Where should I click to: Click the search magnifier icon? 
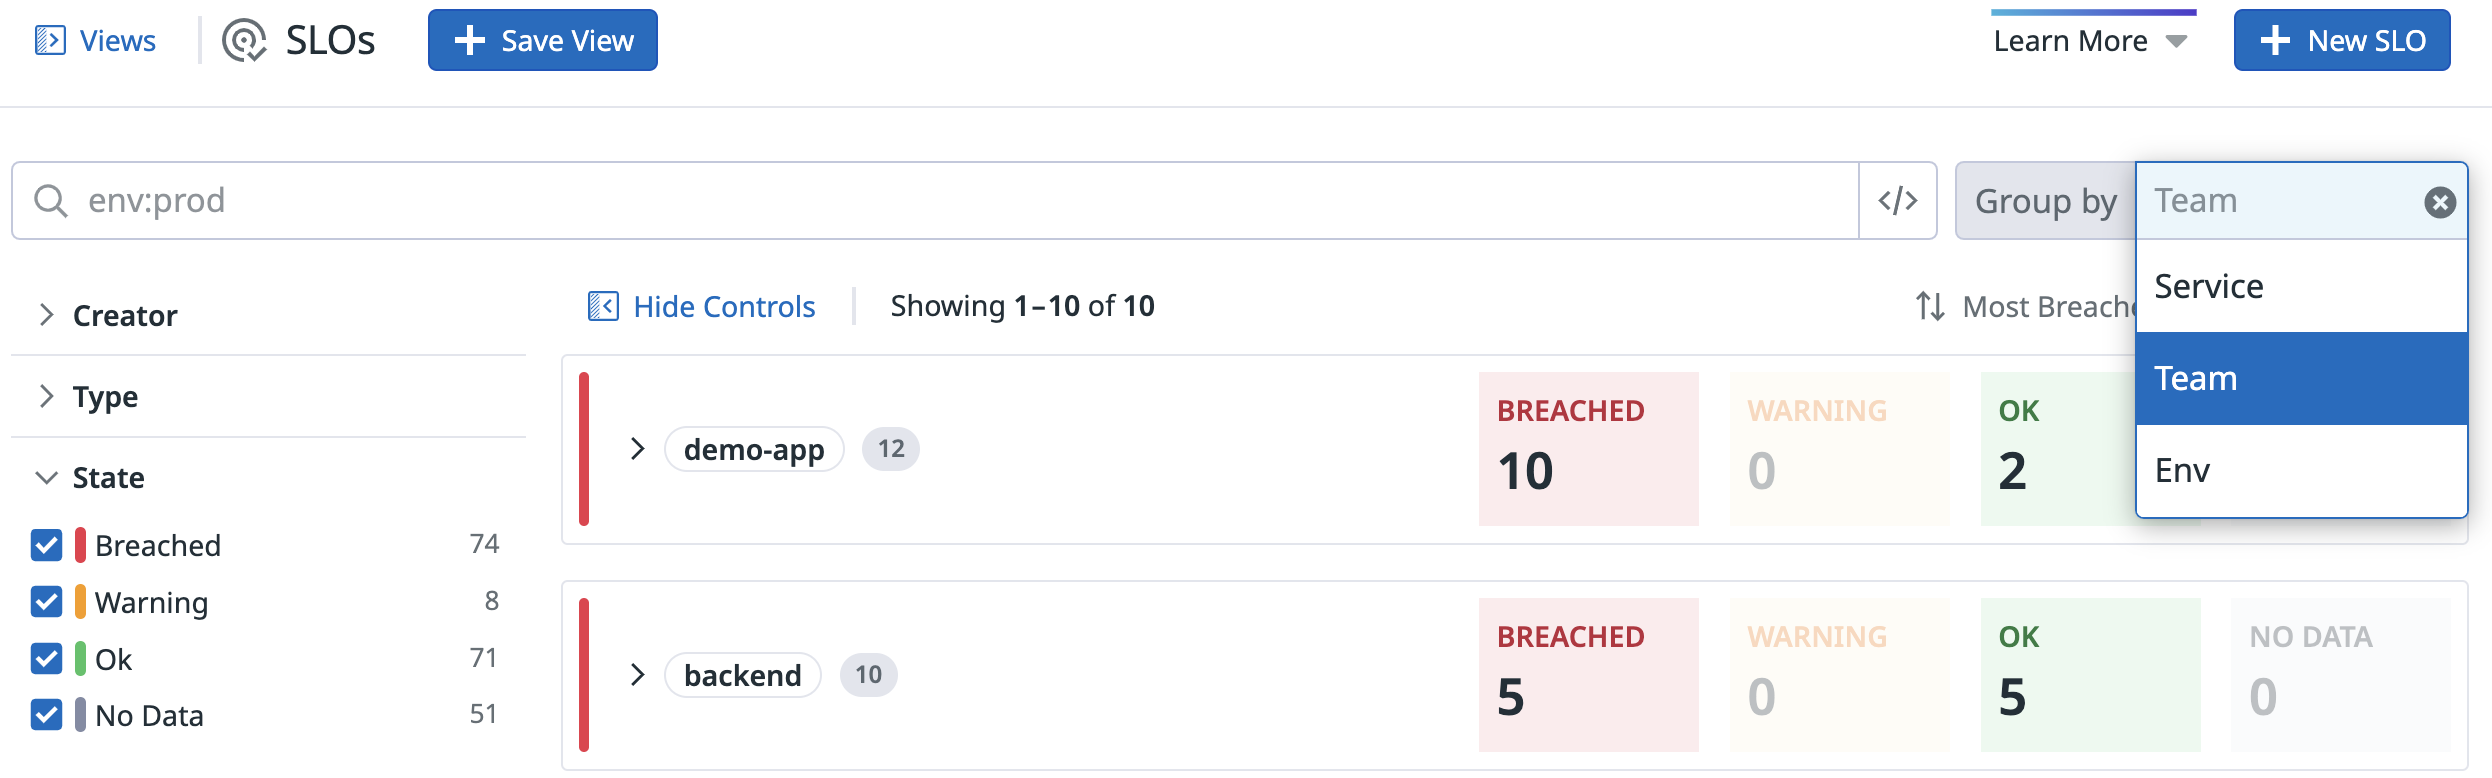(x=50, y=200)
